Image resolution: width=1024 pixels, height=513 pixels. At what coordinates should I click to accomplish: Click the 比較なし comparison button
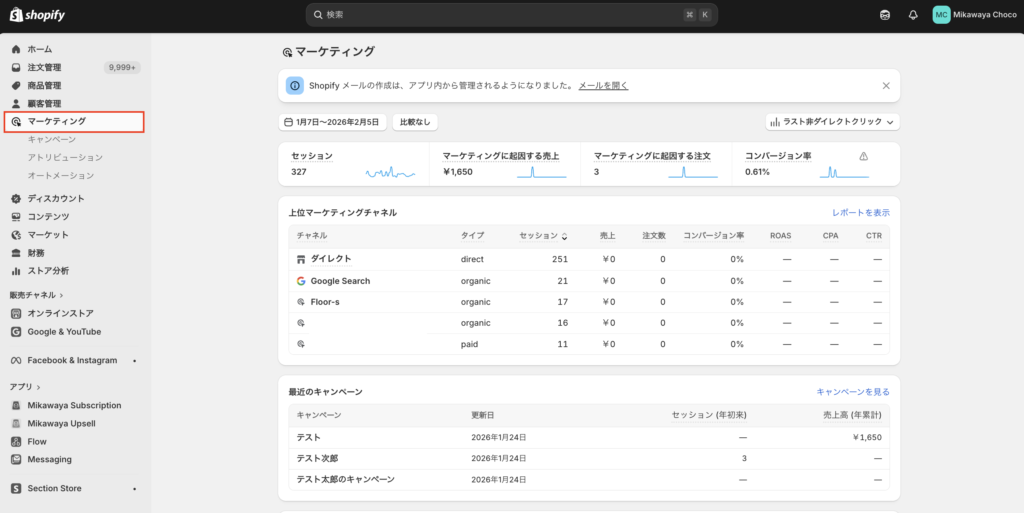[415, 122]
